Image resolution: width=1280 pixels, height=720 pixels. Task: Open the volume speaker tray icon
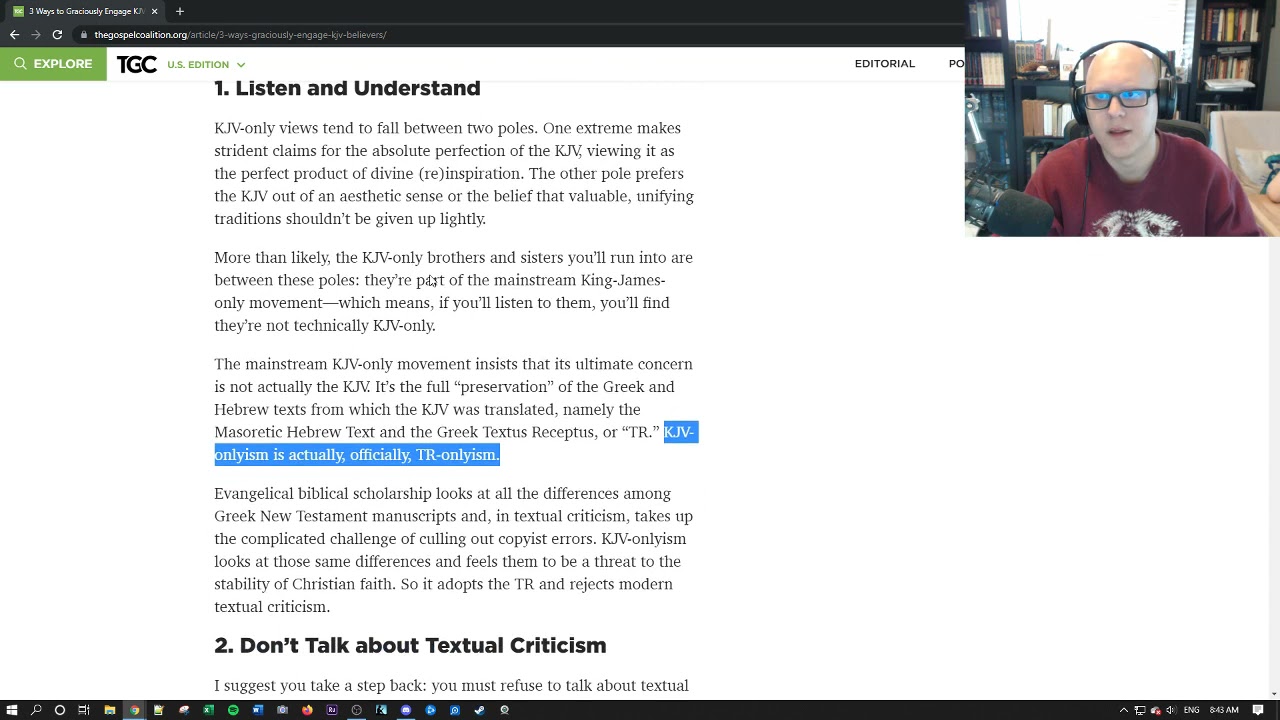click(1171, 710)
